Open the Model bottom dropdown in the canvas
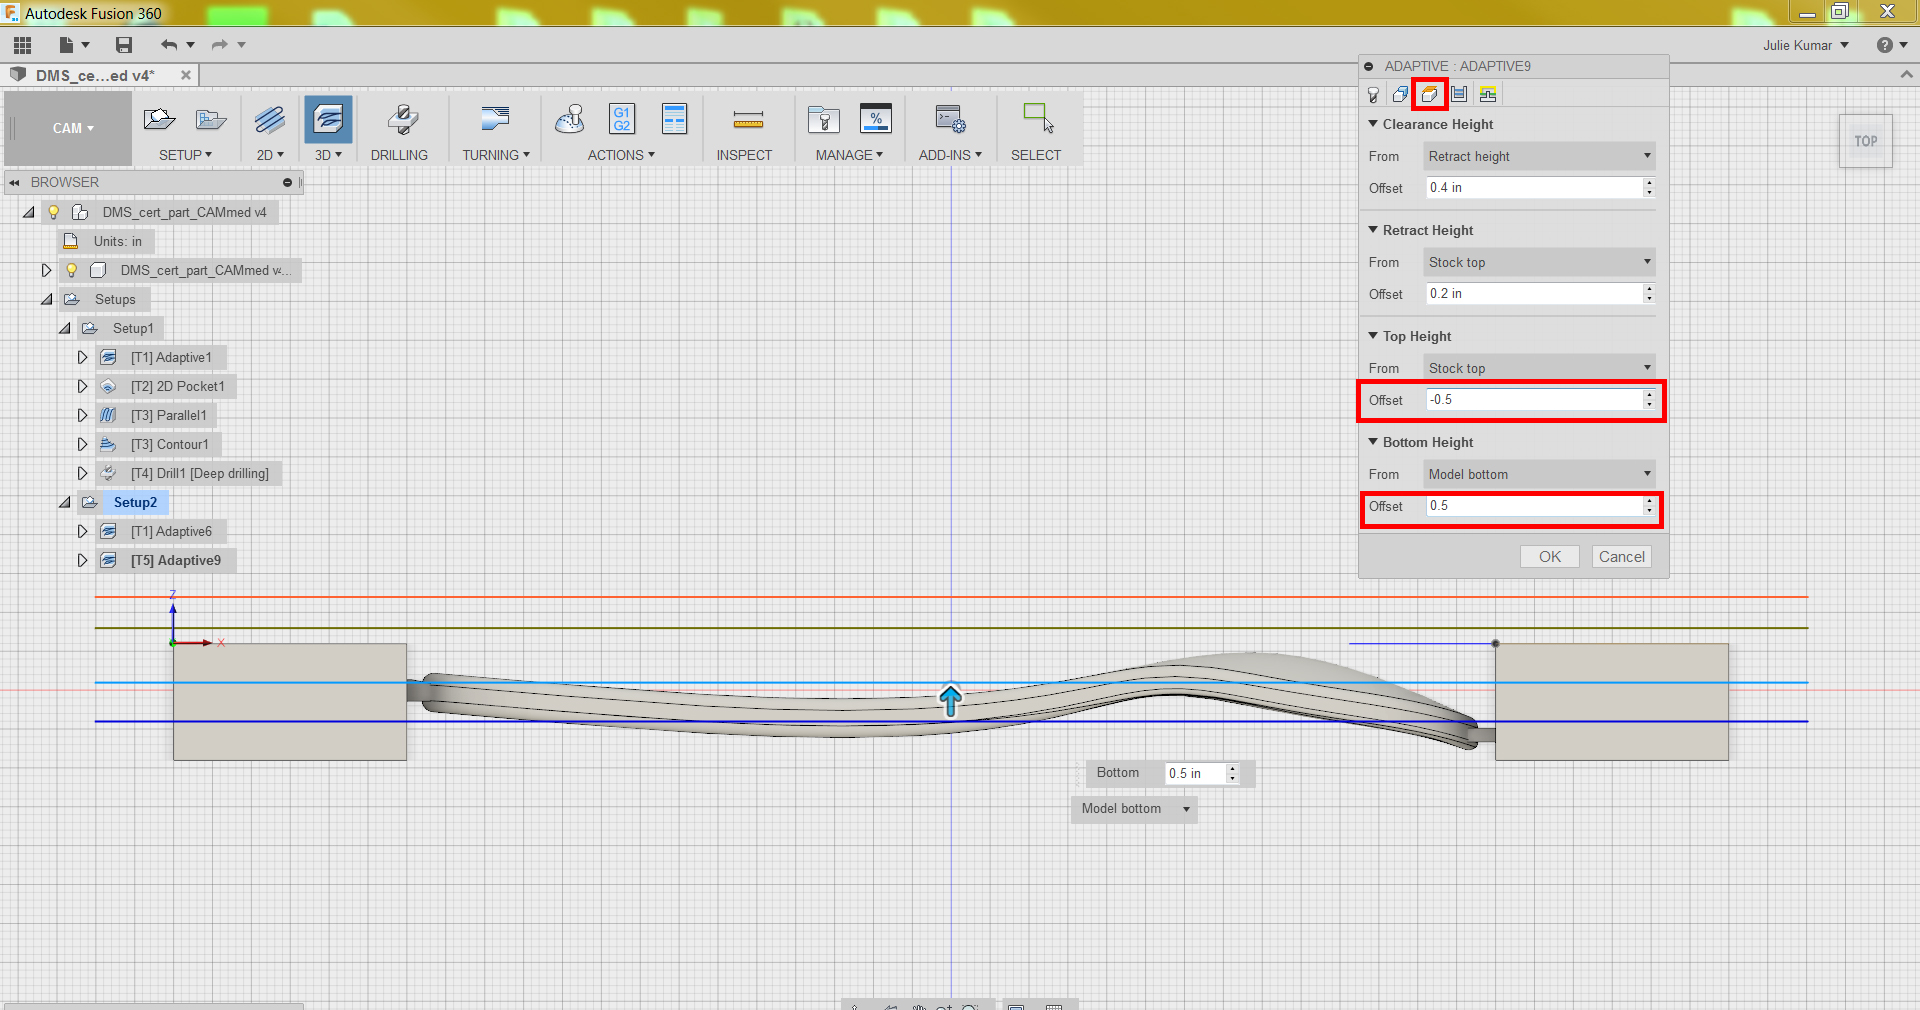 [1135, 809]
